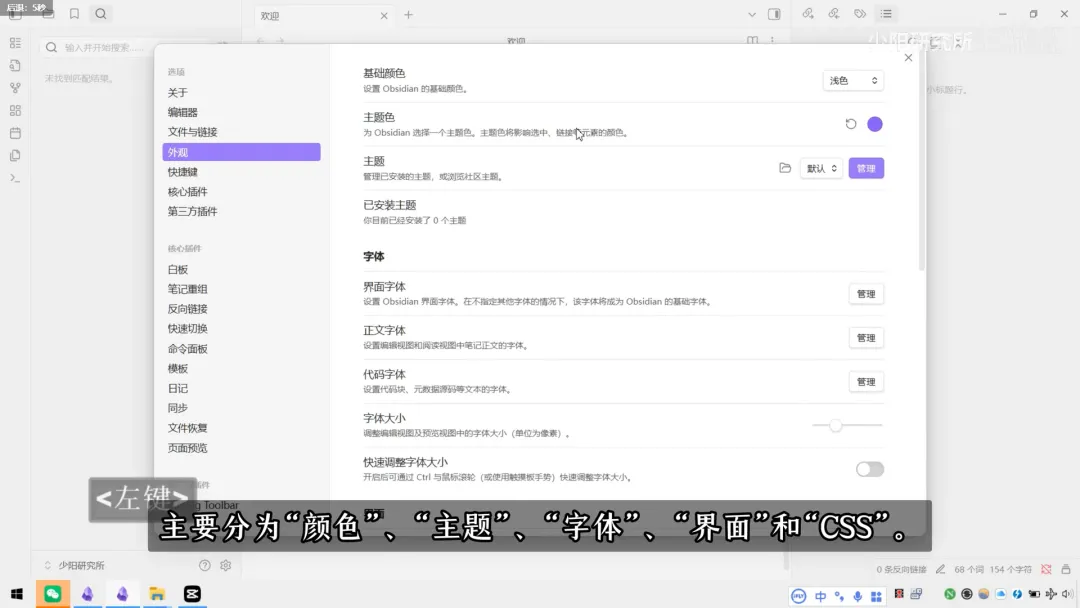Image resolution: width=1080 pixels, height=608 pixels.
Task: Select the card board icon in left sidebar
Action: click(15, 111)
